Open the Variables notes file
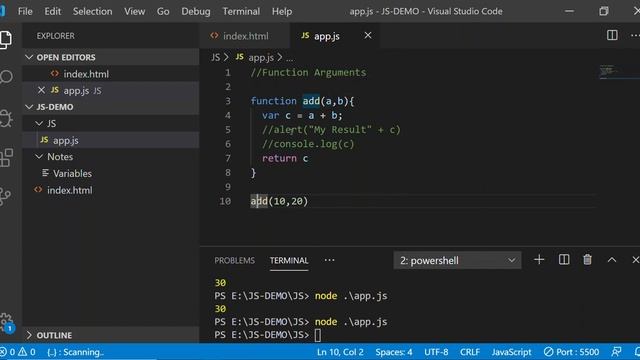 pos(110,173)
